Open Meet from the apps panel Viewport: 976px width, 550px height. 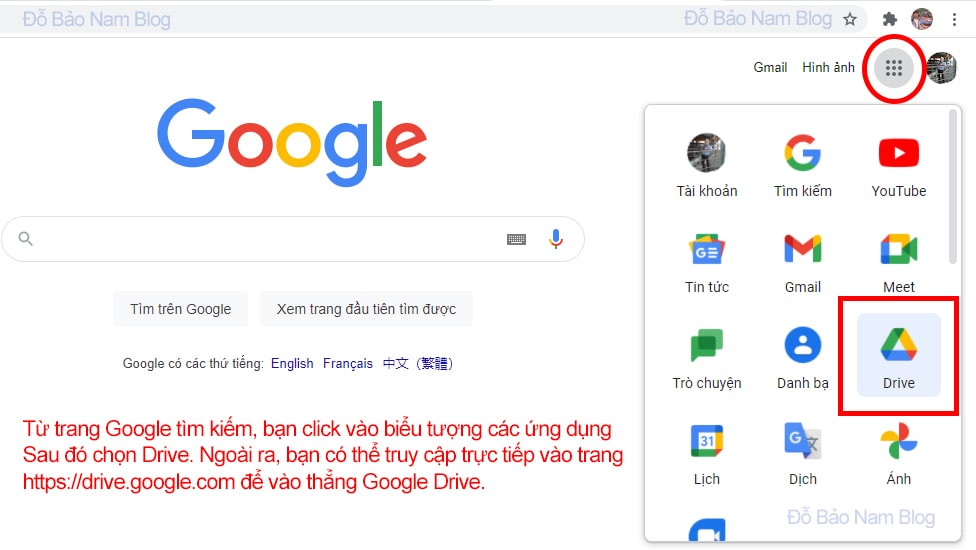898,262
